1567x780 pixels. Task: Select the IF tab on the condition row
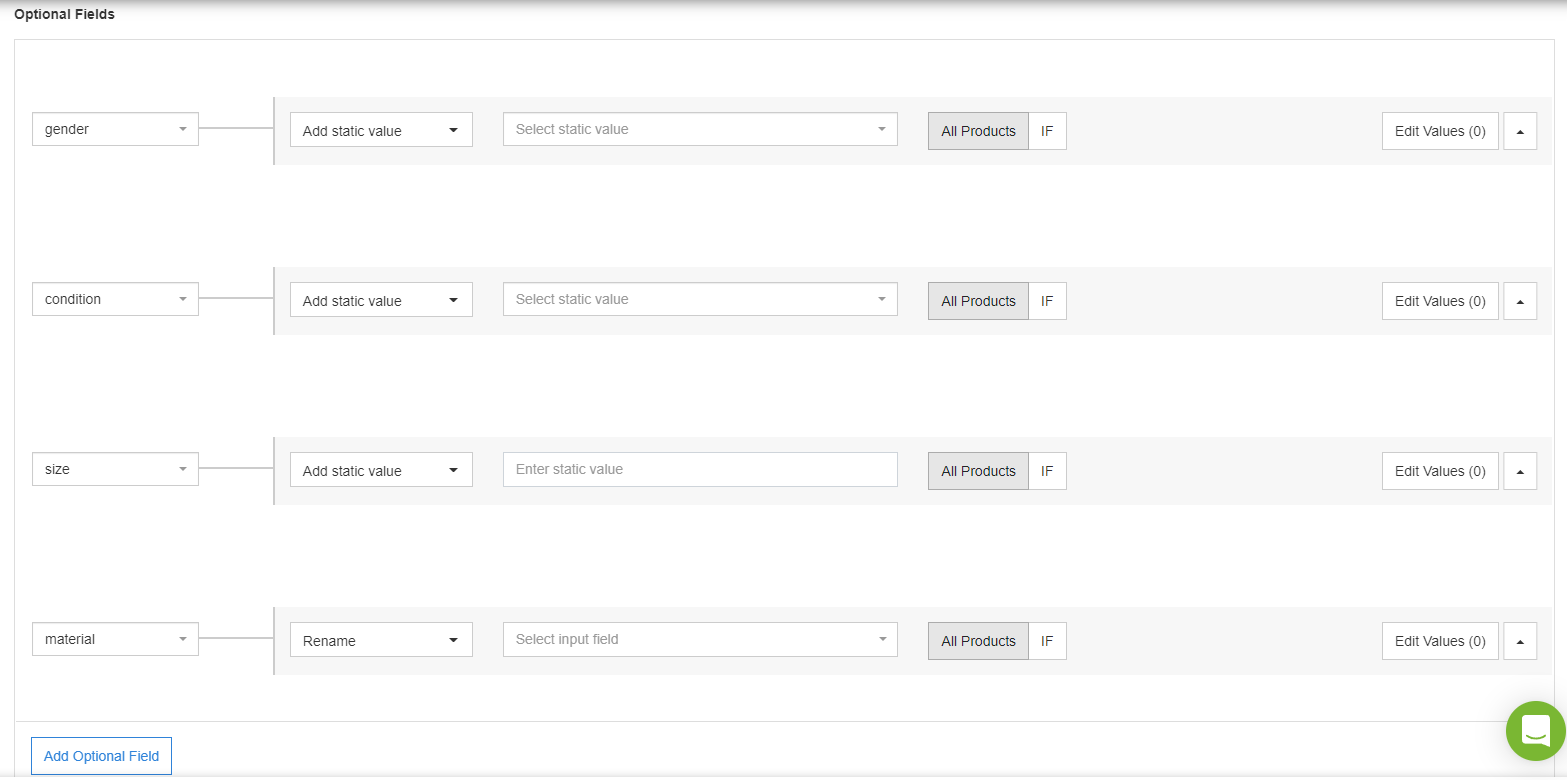coord(1047,300)
